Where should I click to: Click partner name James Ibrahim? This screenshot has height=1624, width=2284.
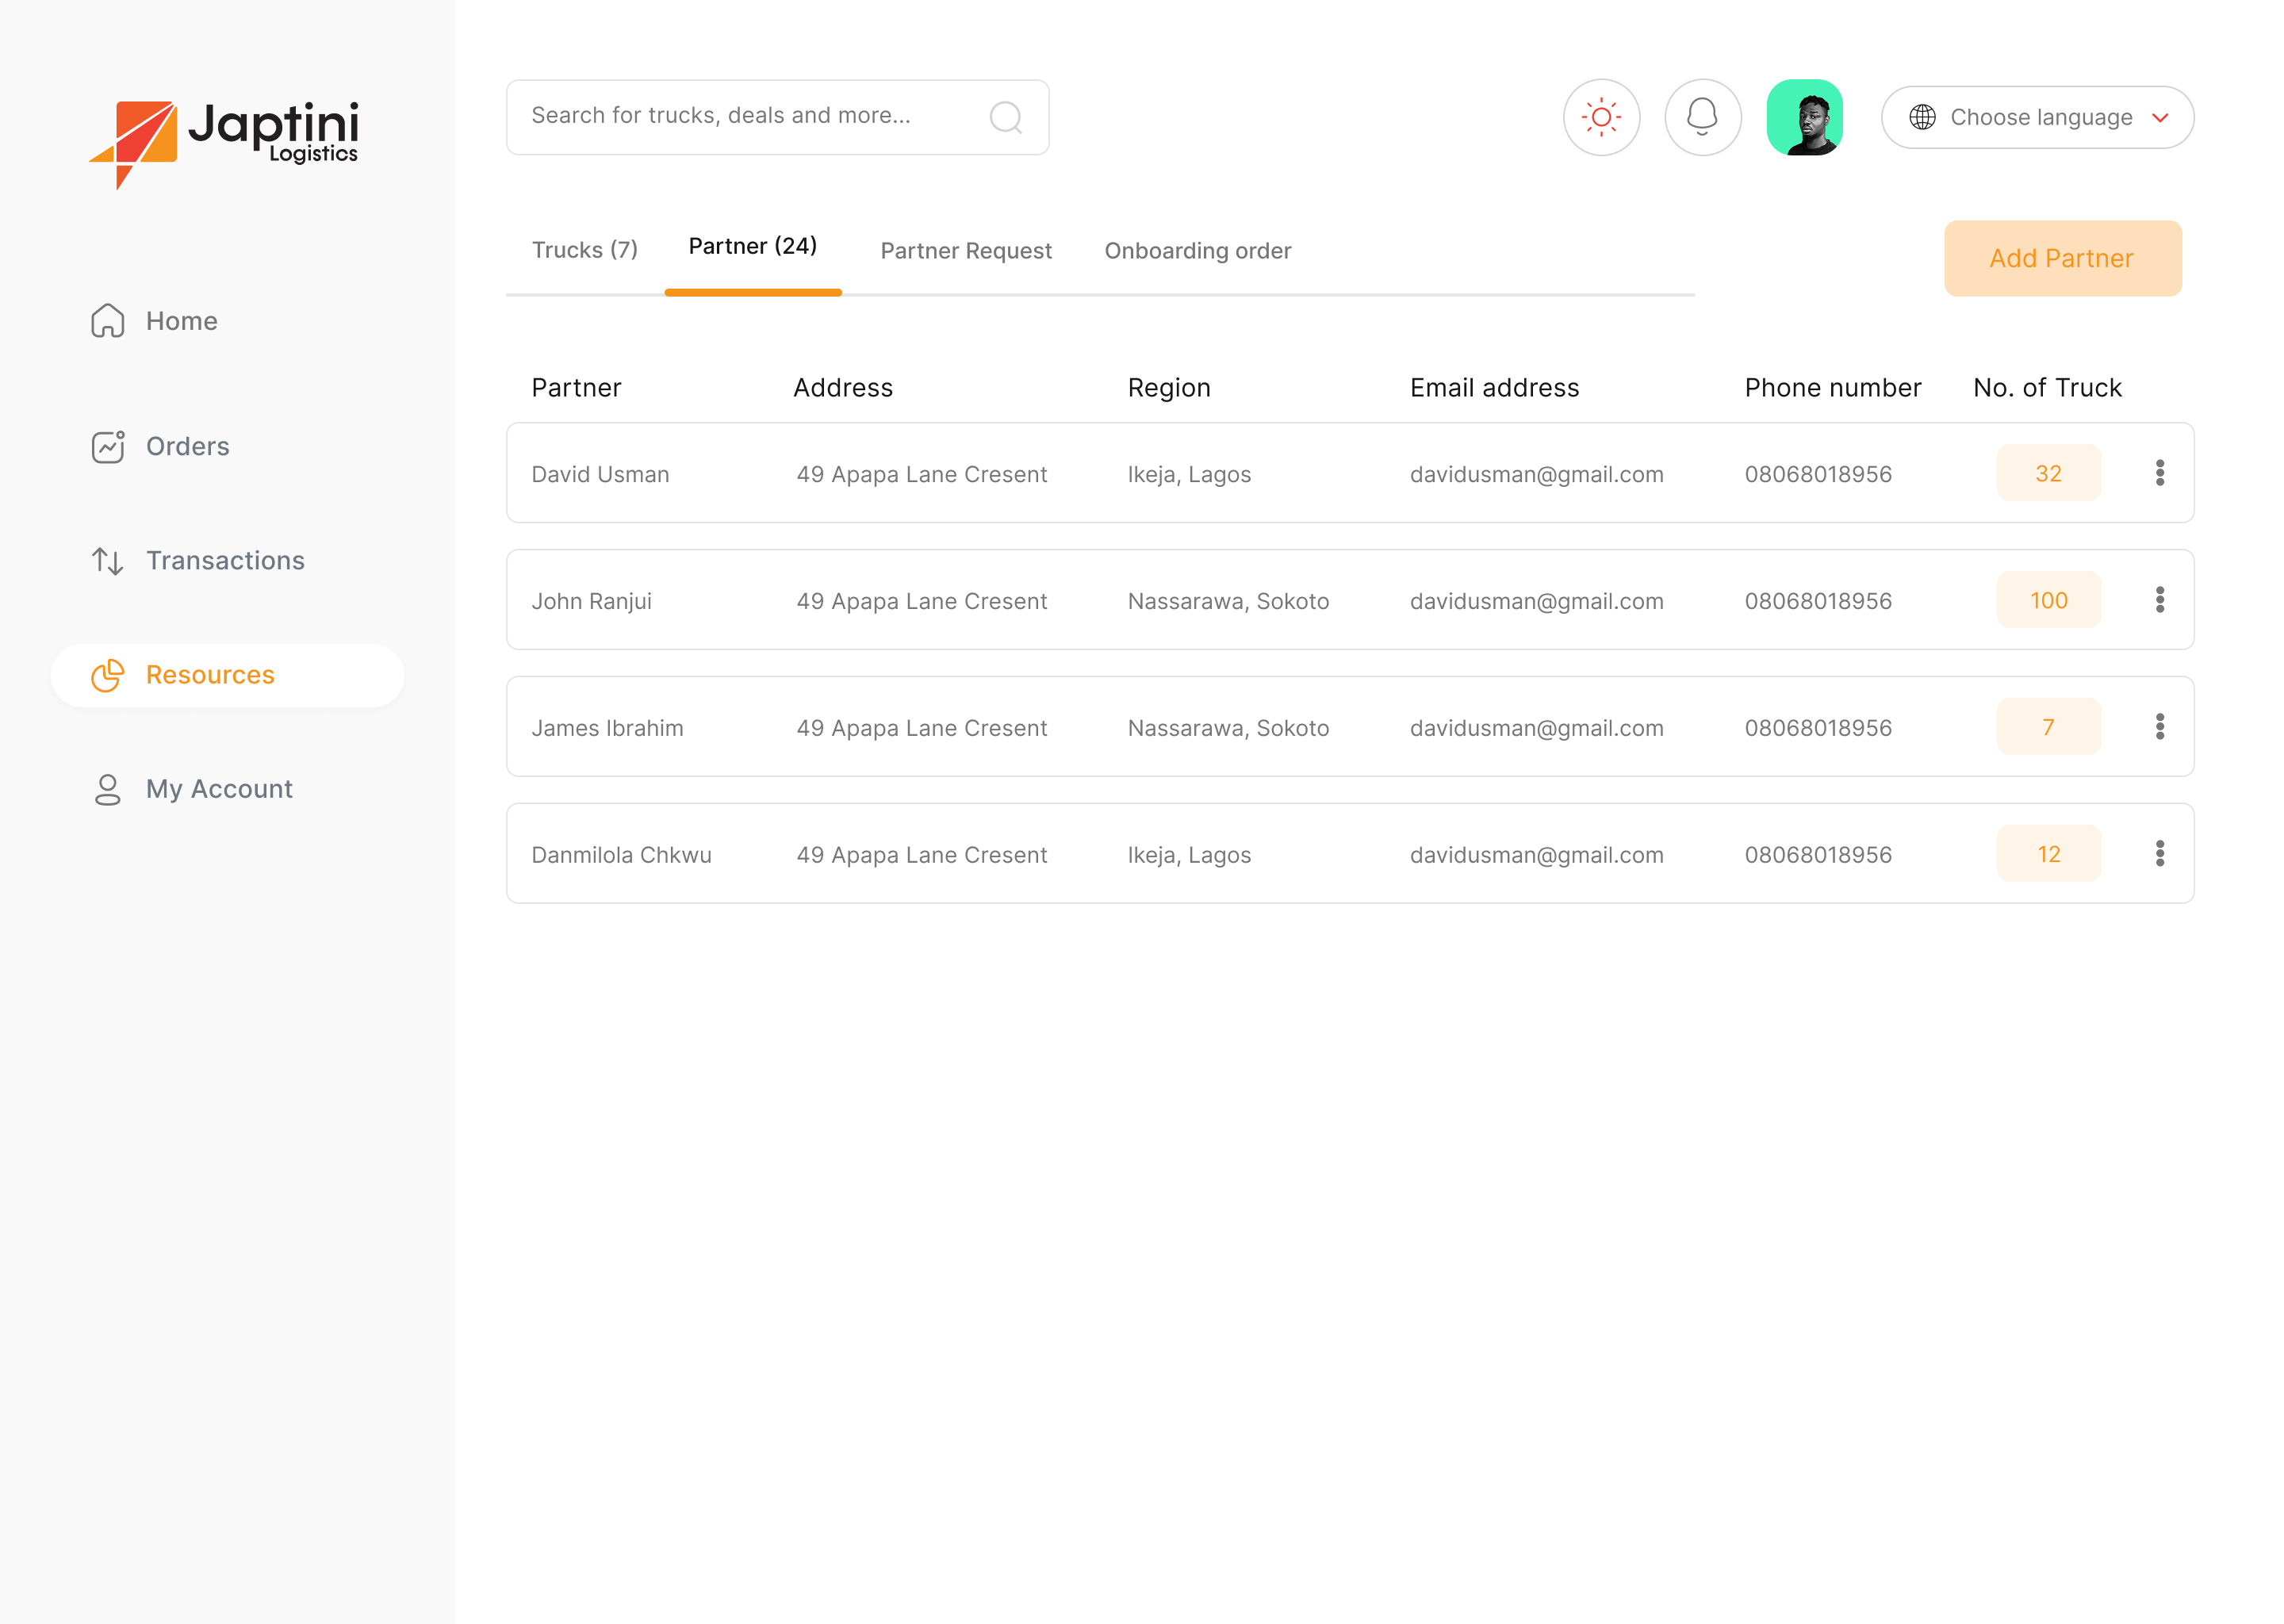(x=607, y=728)
